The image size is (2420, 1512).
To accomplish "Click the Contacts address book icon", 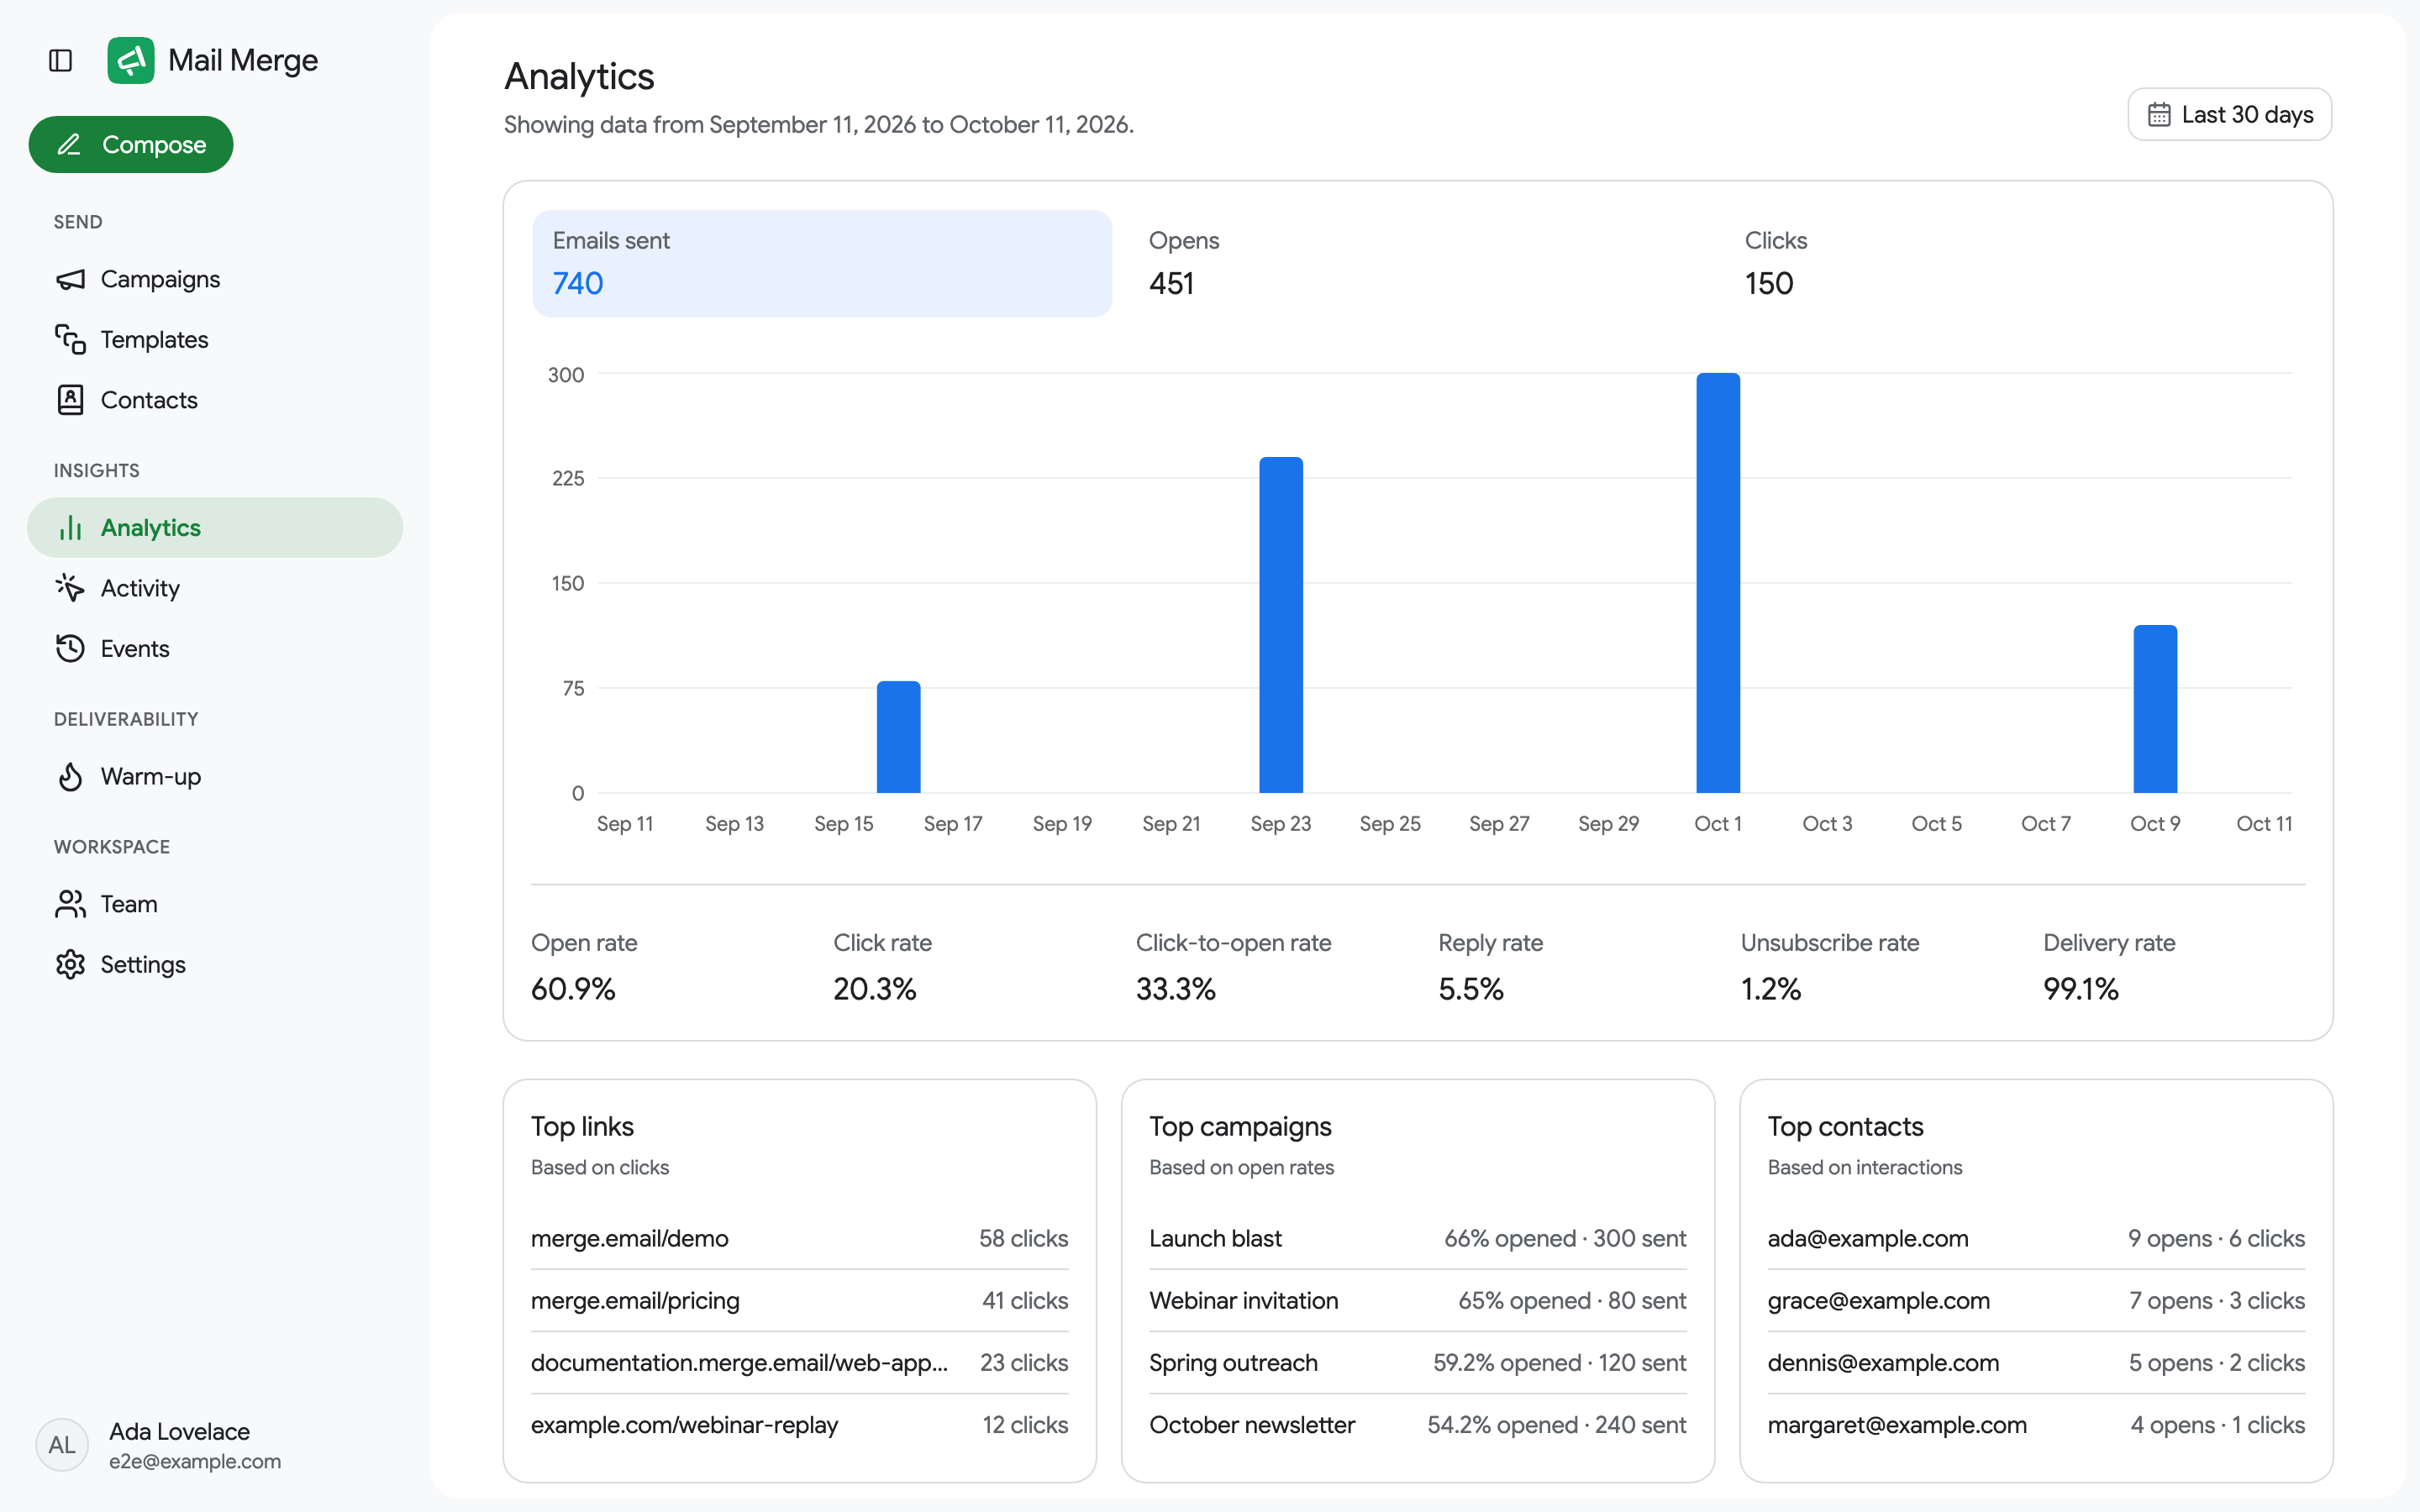I will point(70,400).
